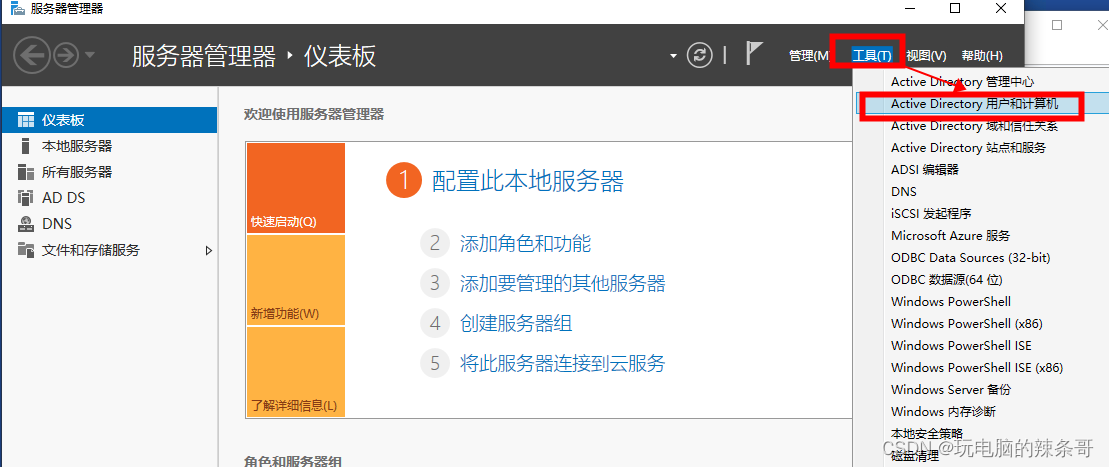Viewport: 1109px width, 467px height.
Task: Click the refresh icon in header
Action: point(699,55)
